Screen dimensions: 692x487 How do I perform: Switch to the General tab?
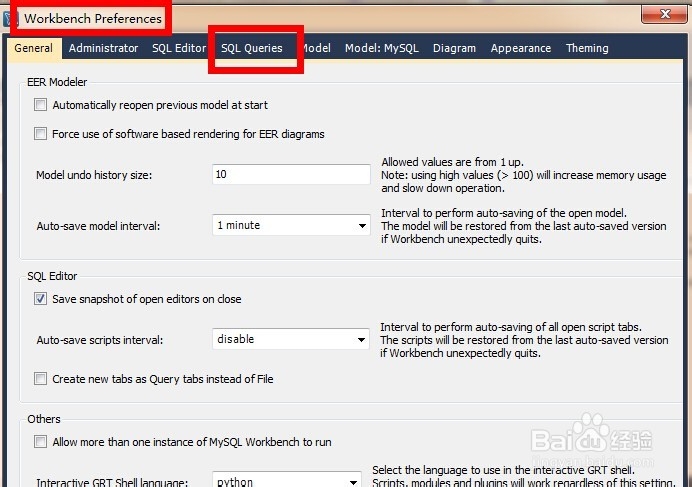(x=34, y=48)
